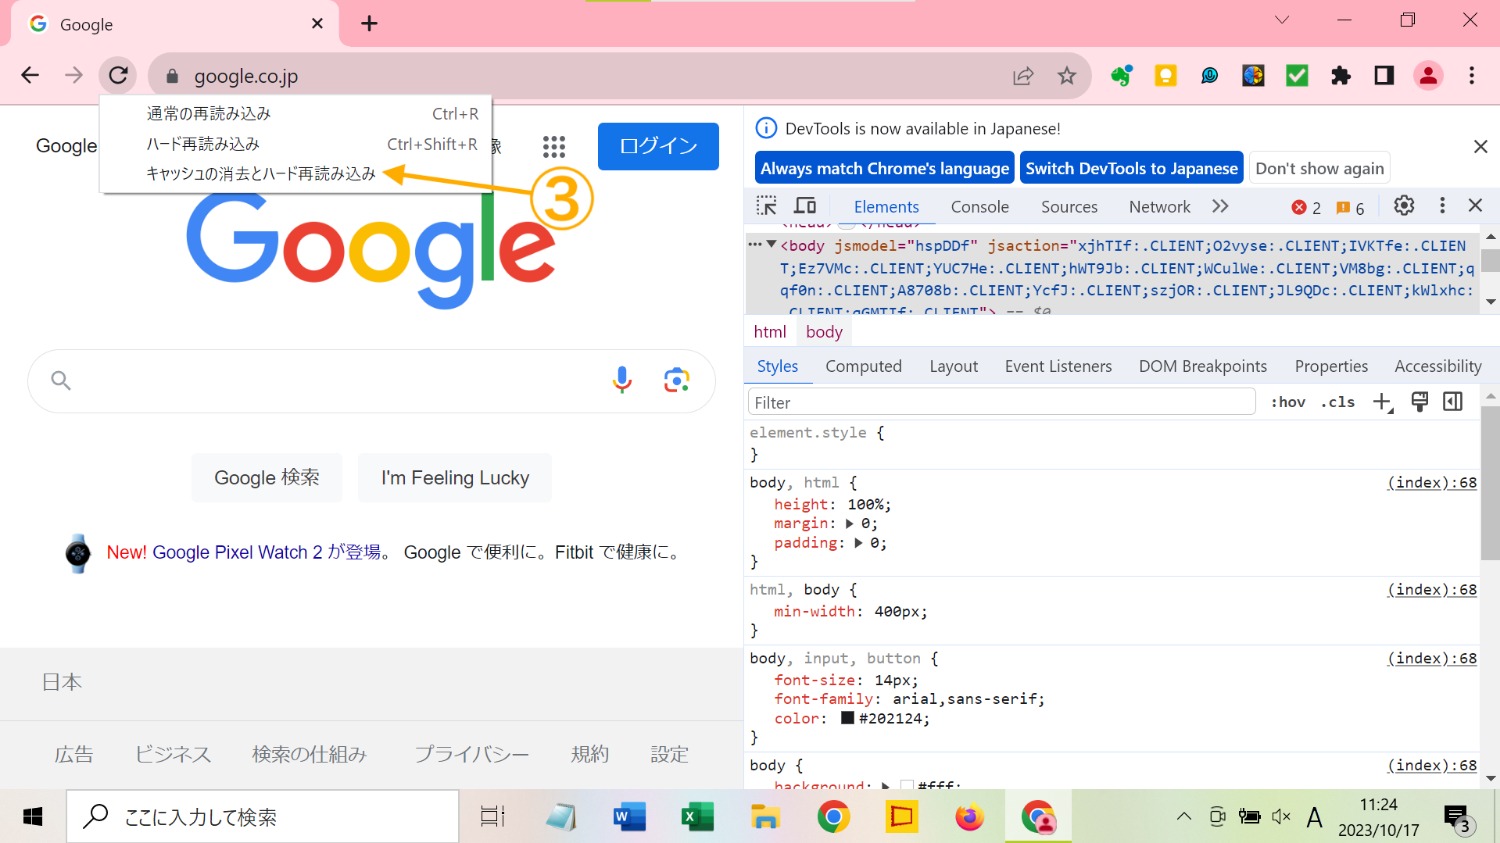Image resolution: width=1500 pixels, height=843 pixels.
Task: Select the normal reload entry (通常の再読み込み)
Action: [x=296, y=114]
